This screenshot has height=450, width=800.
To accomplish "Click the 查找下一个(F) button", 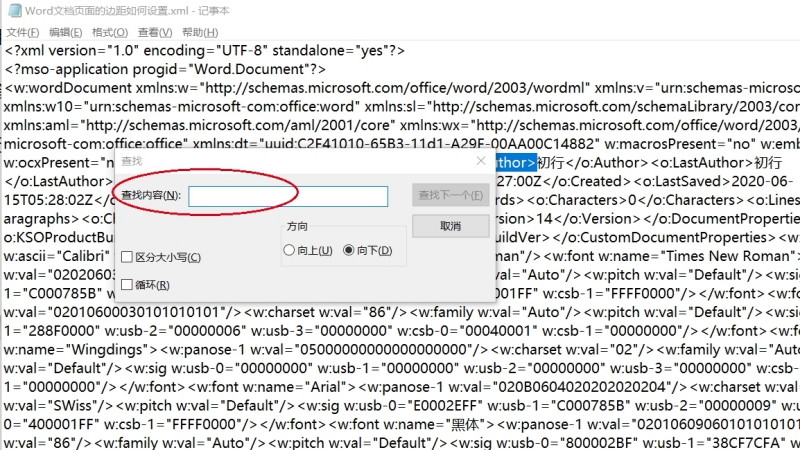I will pyautogui.click(x=450, y=195).
